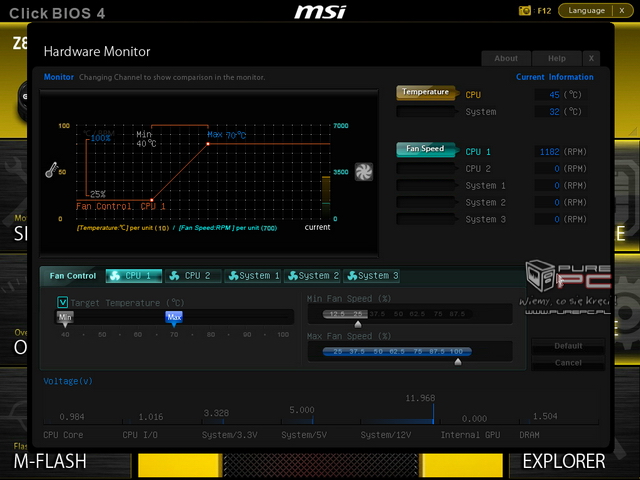Select the CPU 2 fan control tab

tap(193, 276)
